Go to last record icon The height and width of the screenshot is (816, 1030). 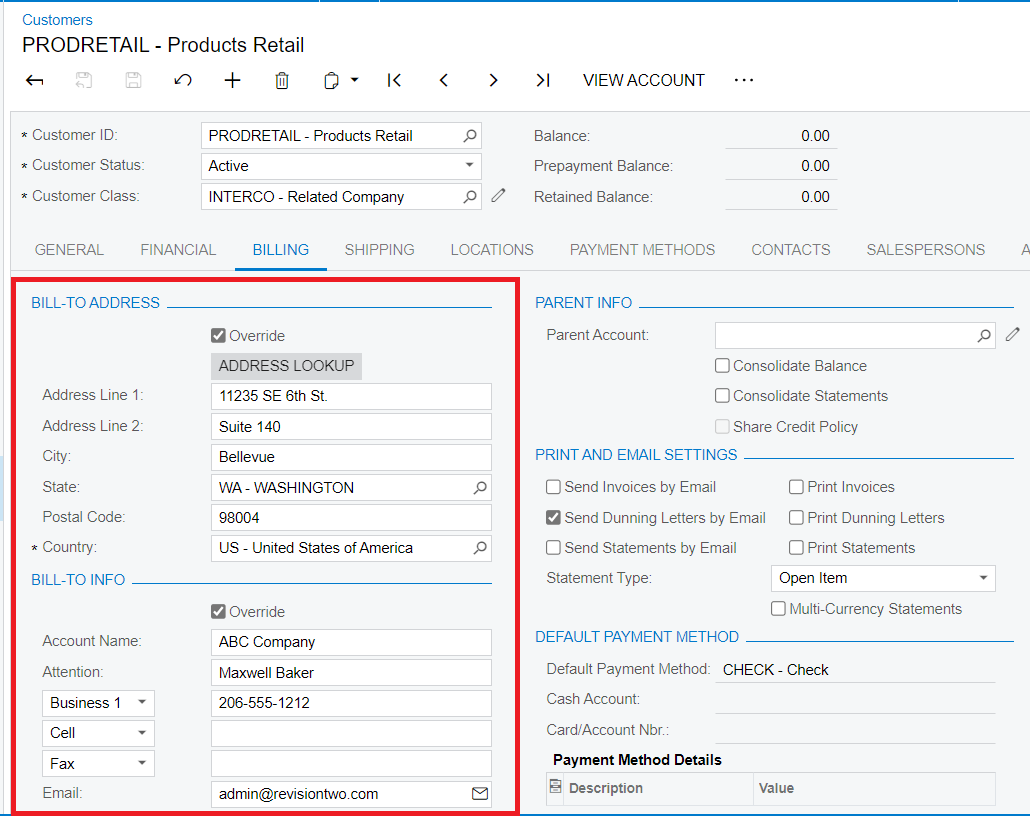543,81
